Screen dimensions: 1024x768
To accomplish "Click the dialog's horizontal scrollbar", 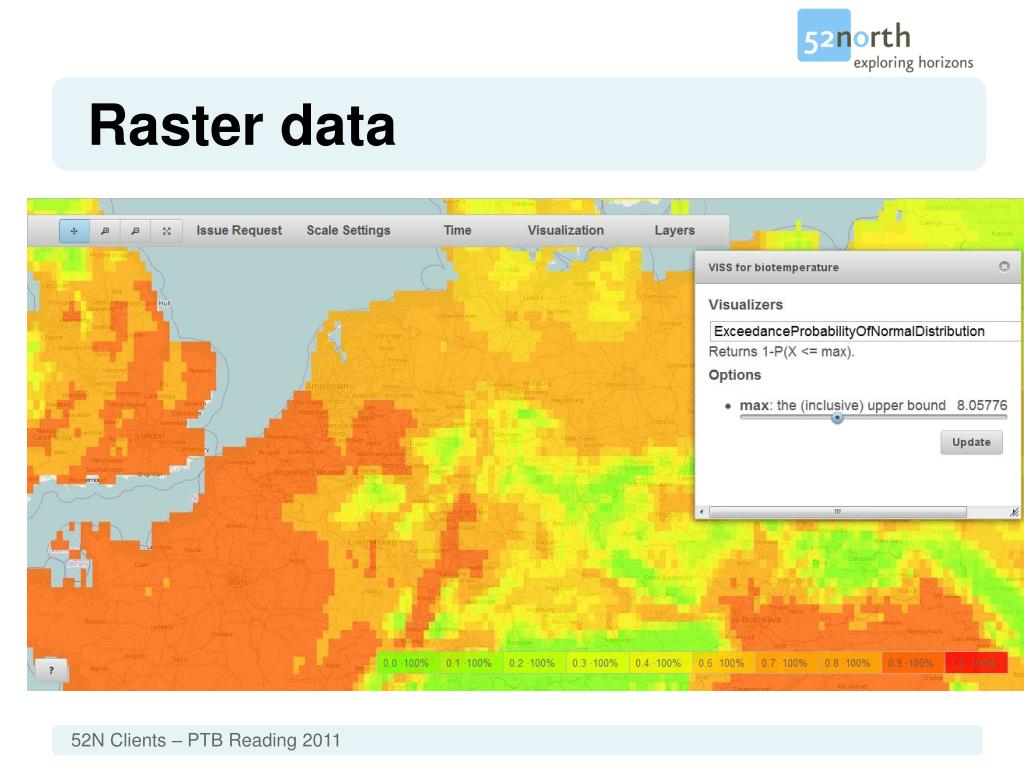I will pyautogui.click(x=837, y=512).
